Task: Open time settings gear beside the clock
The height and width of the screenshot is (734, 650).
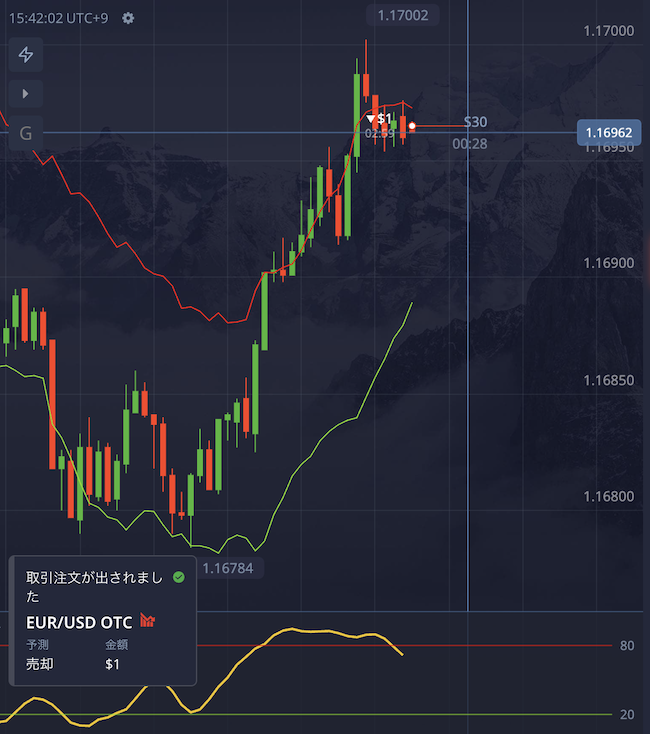Action: click(x=127, y=19)
